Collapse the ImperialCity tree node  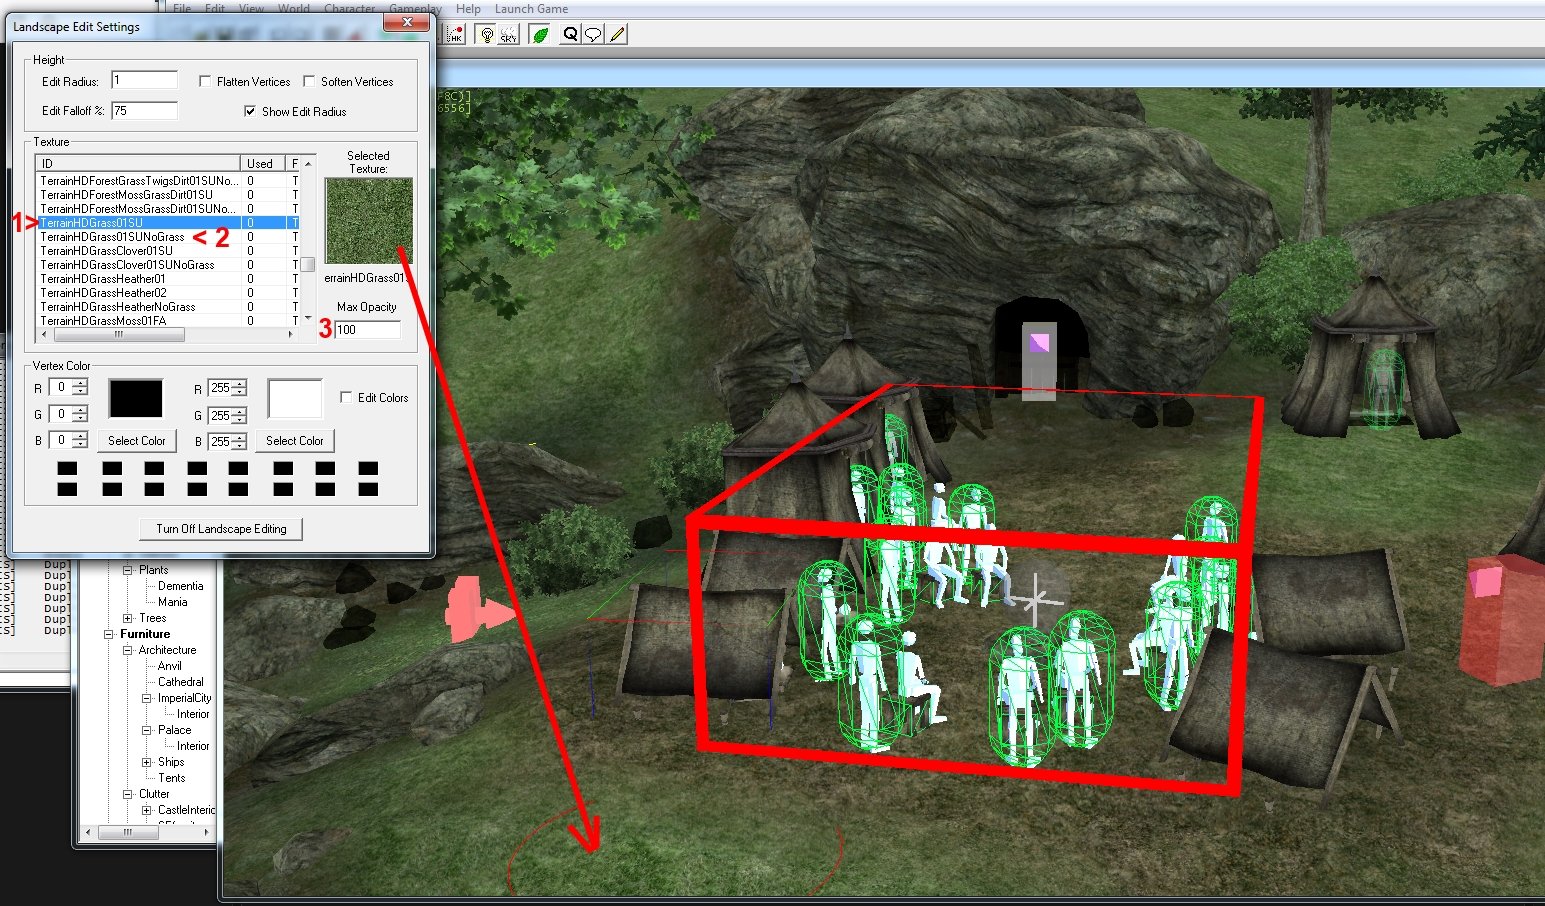point(147,698)
